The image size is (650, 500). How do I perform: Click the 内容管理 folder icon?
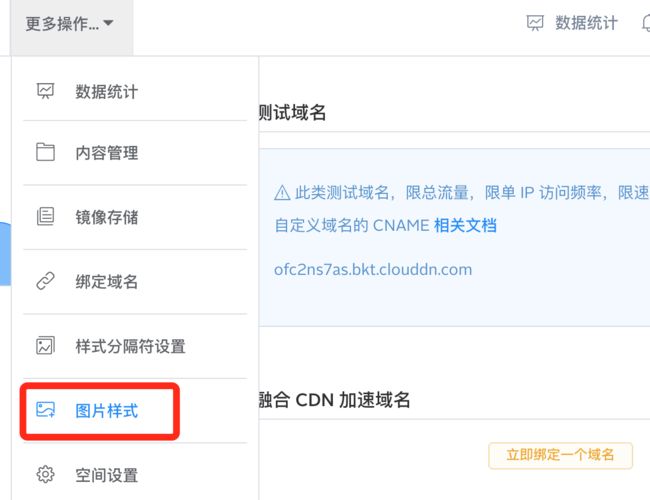click(45, 152)
